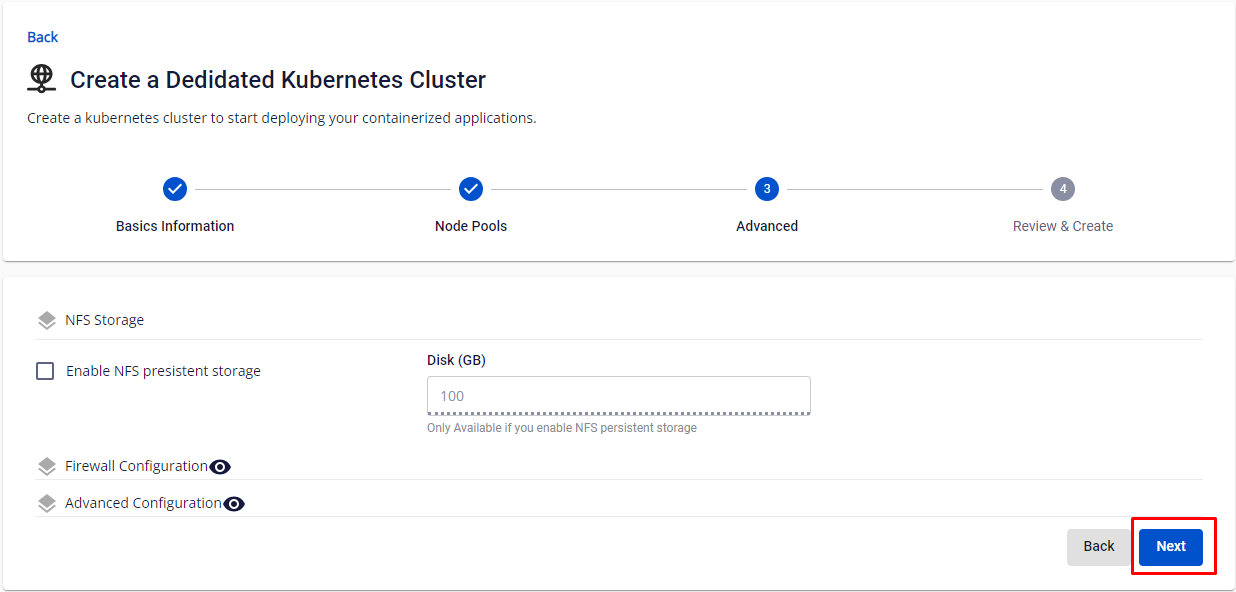Viewport: 1236px width, 592px height.
Task: Select the step 4 numbered circle
Action: (1063, 189)
